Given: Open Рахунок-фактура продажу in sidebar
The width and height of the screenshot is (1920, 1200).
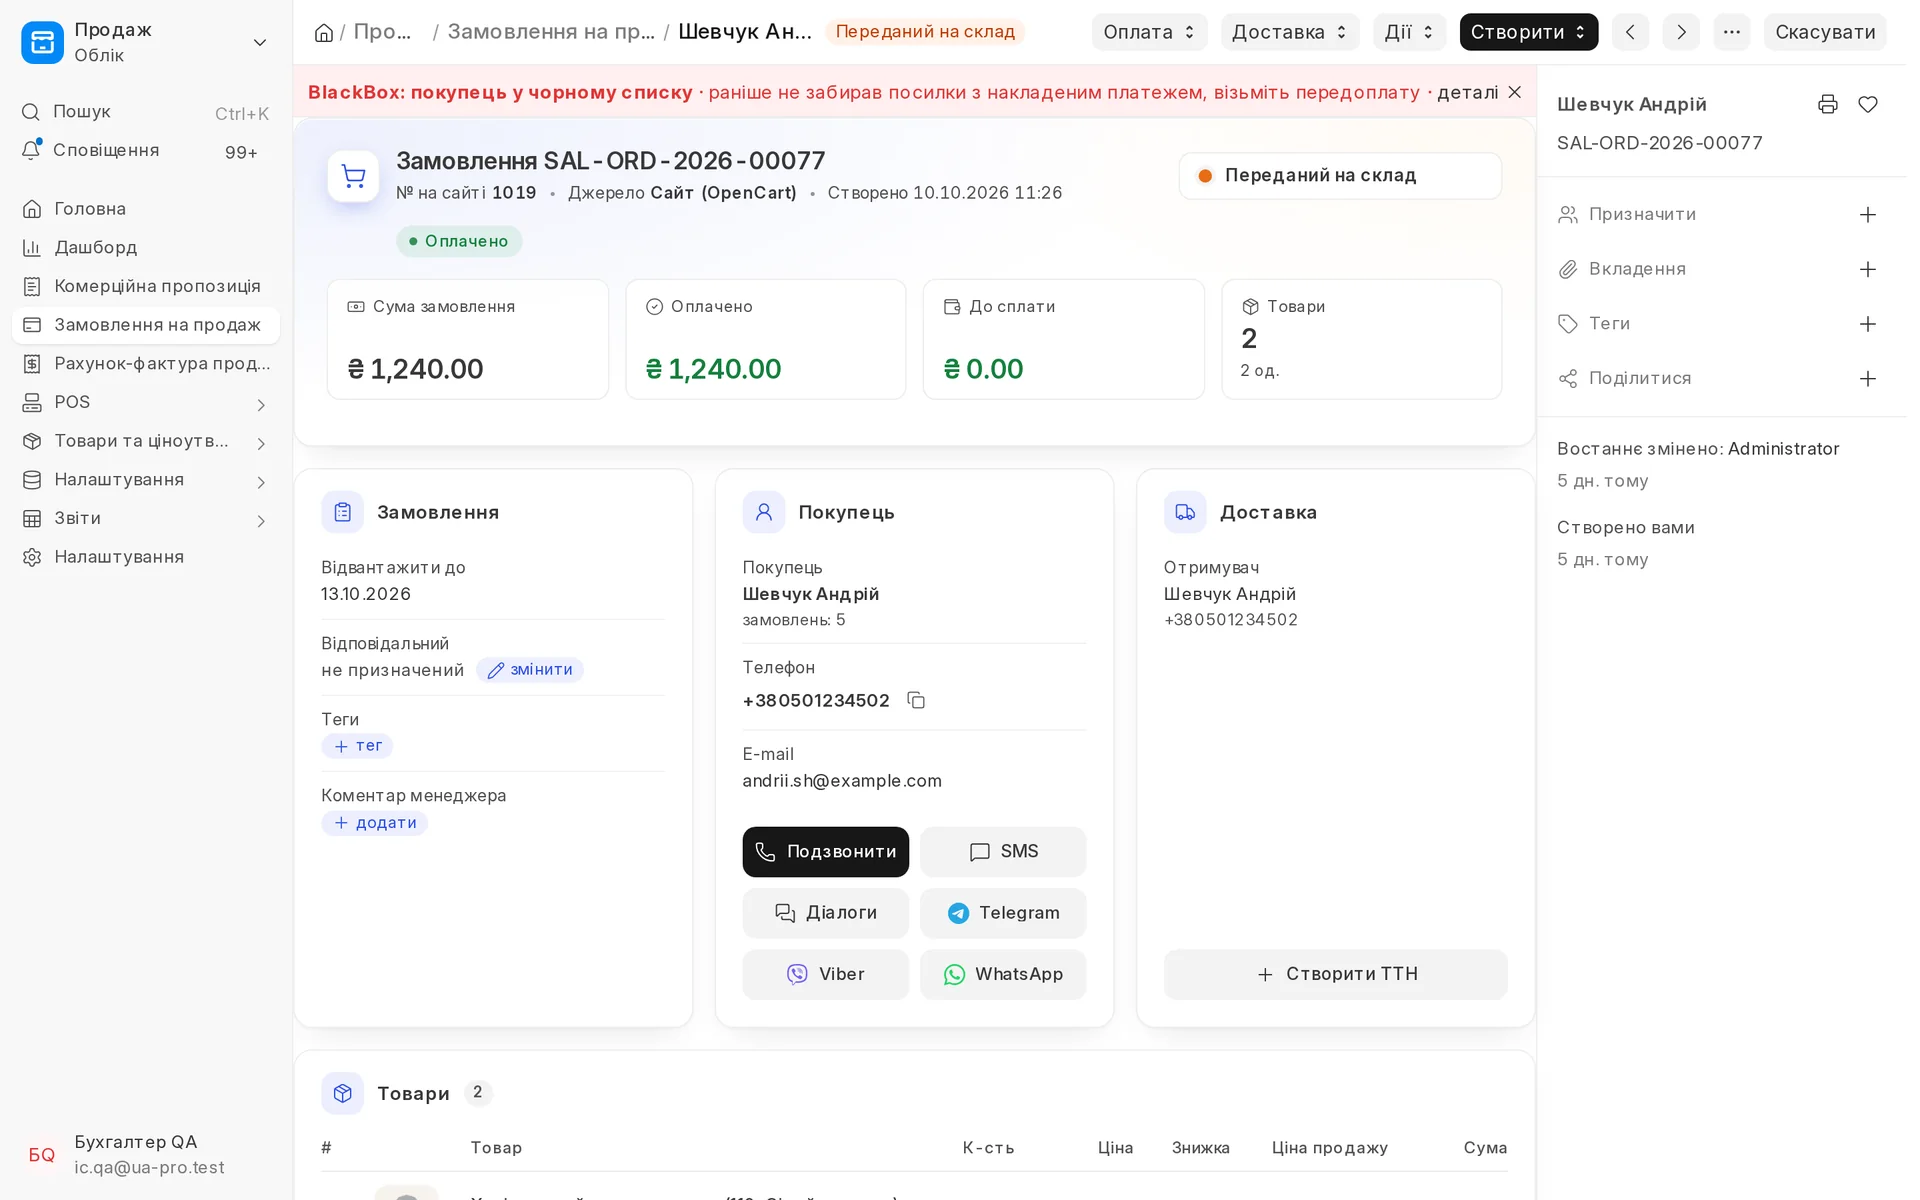Looking at the screenshot, I should [146, 363].
